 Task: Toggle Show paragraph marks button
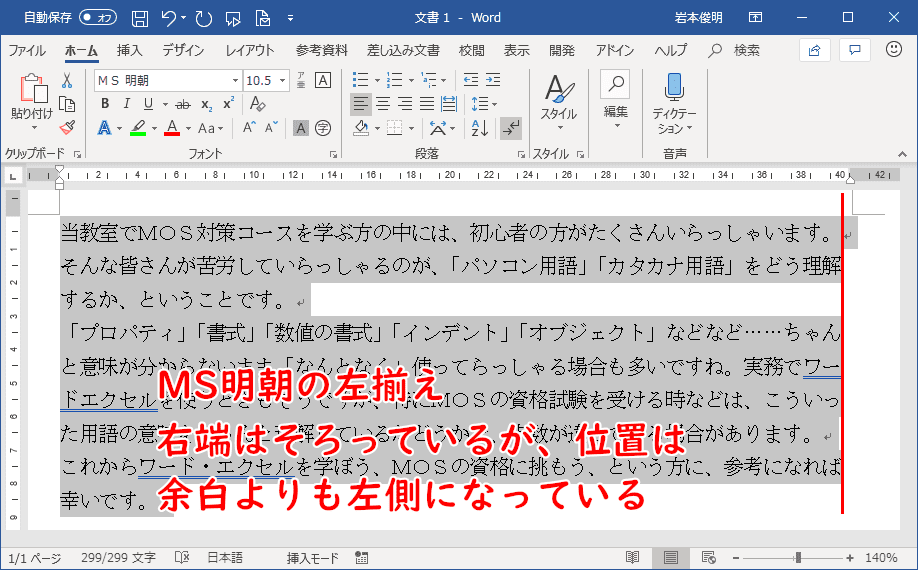coord(511,128)
